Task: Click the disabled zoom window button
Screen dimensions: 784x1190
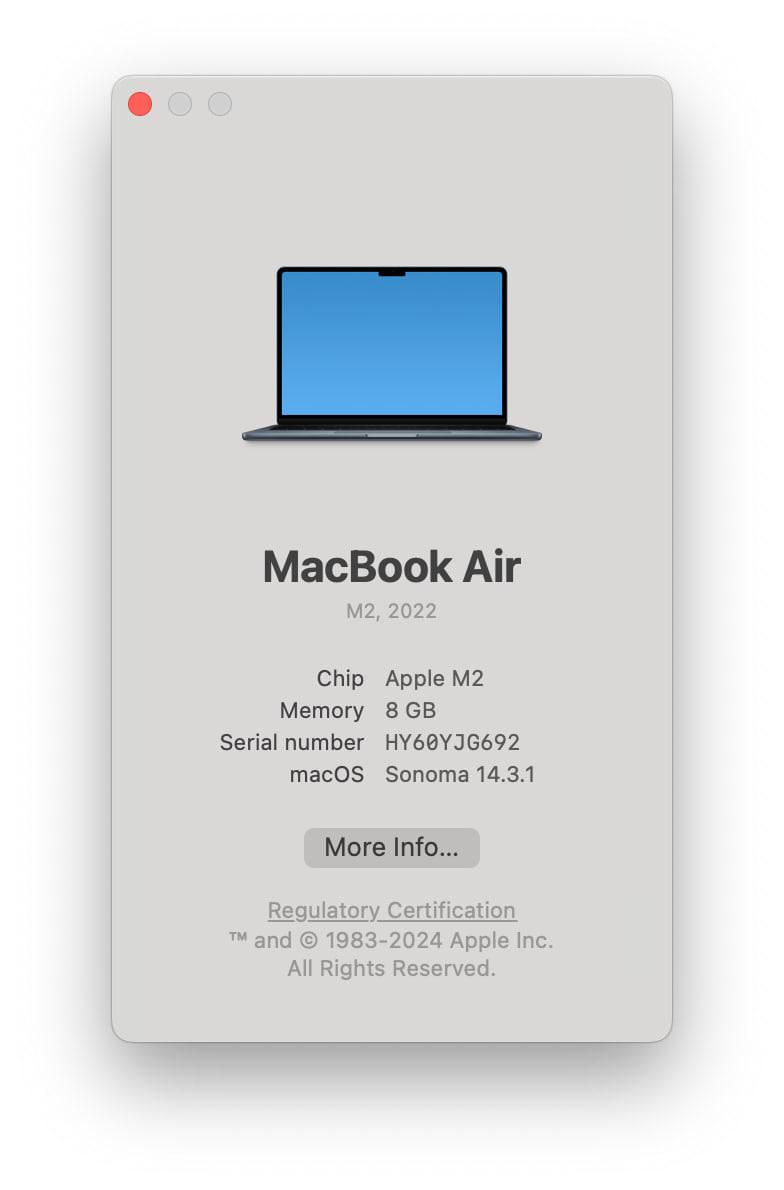Action: click(x=220, y=104)
